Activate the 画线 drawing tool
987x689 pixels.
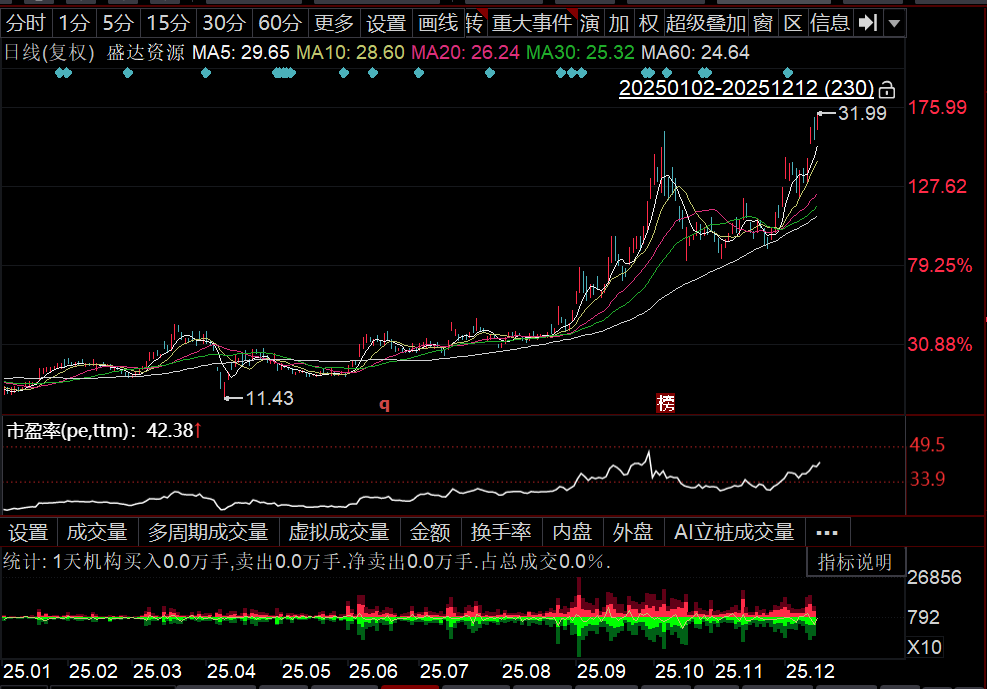(x=438, y=23)
